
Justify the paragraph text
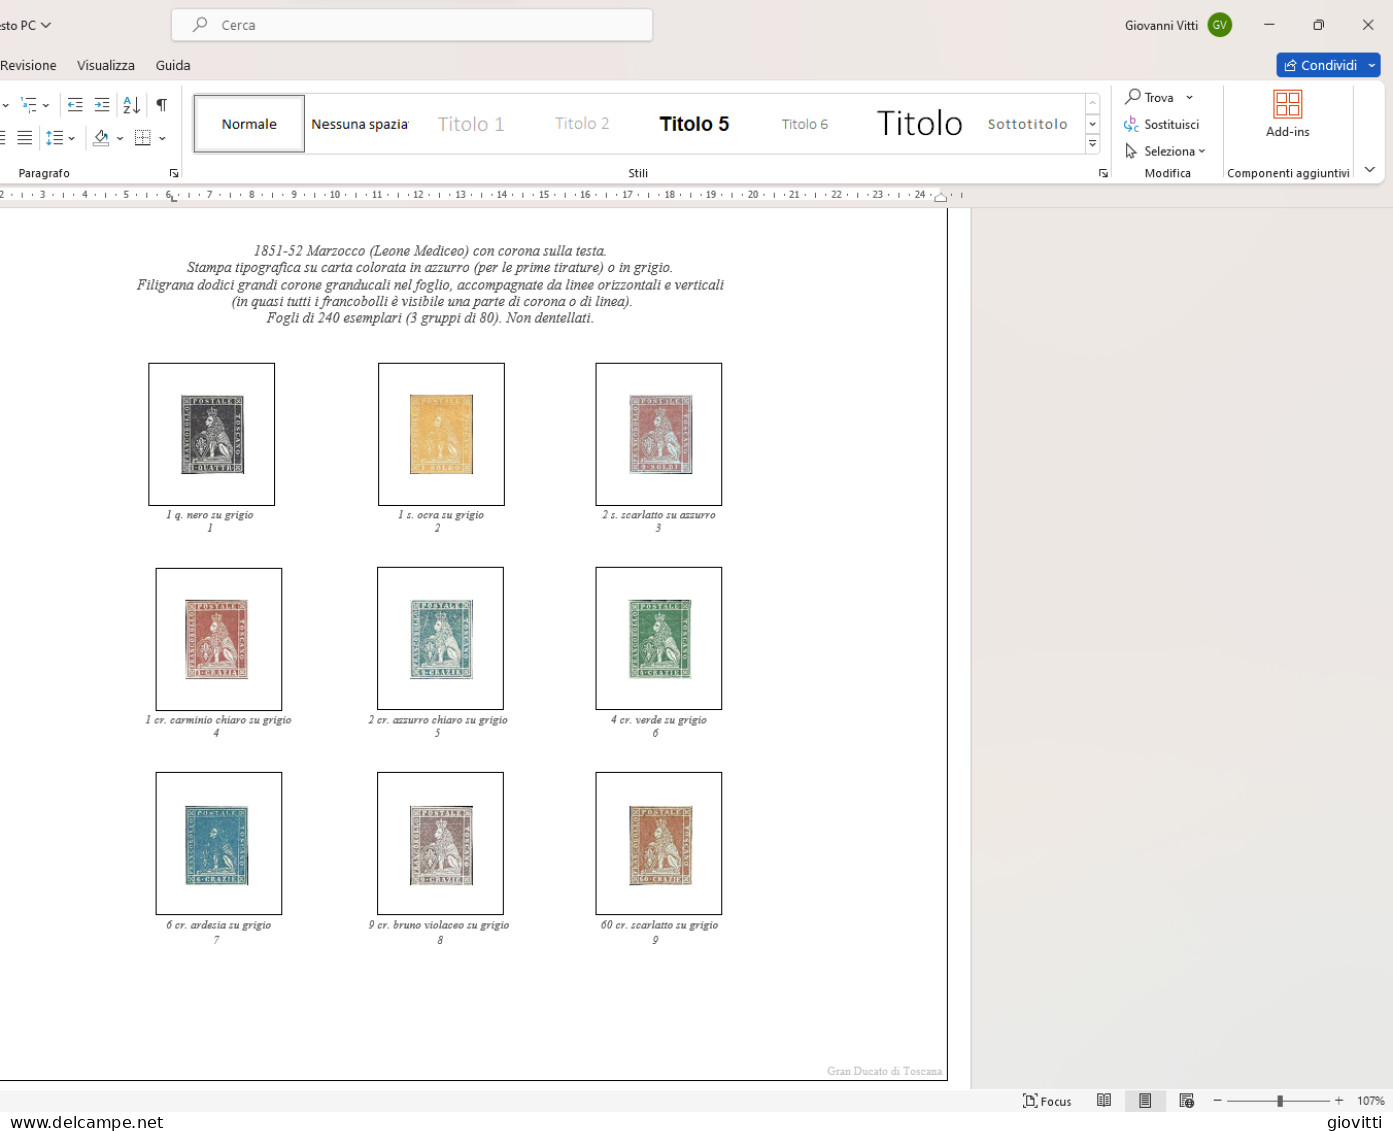pyautogui.click(x=25, y=138)
